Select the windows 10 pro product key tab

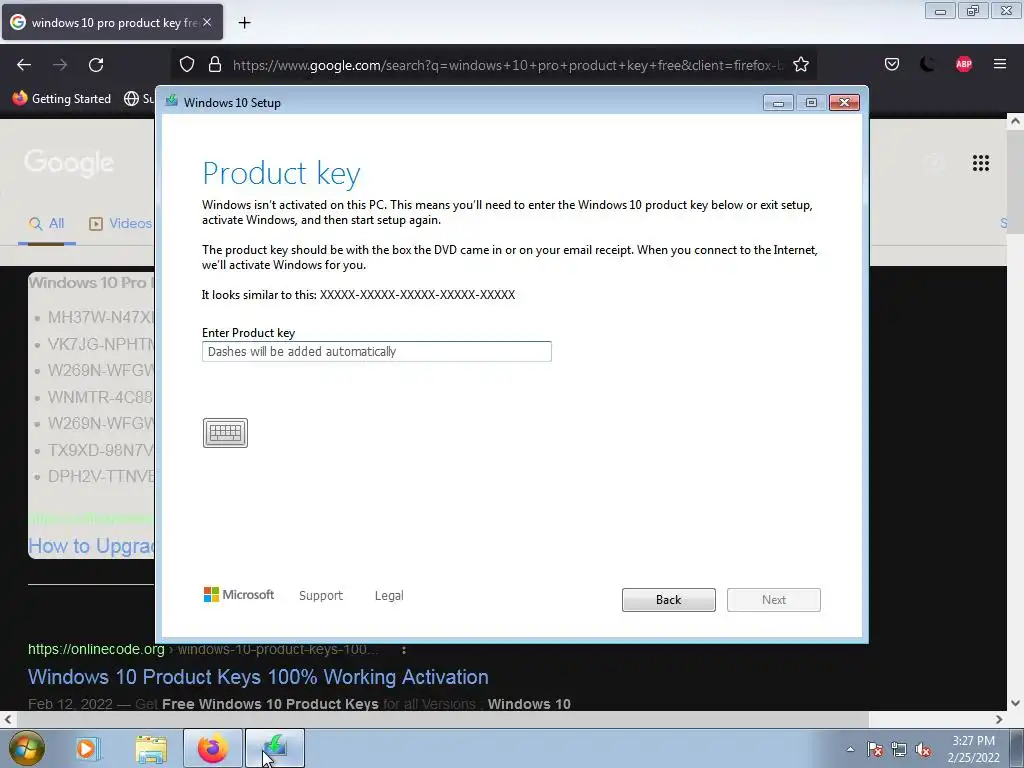(x=112, y=22)
